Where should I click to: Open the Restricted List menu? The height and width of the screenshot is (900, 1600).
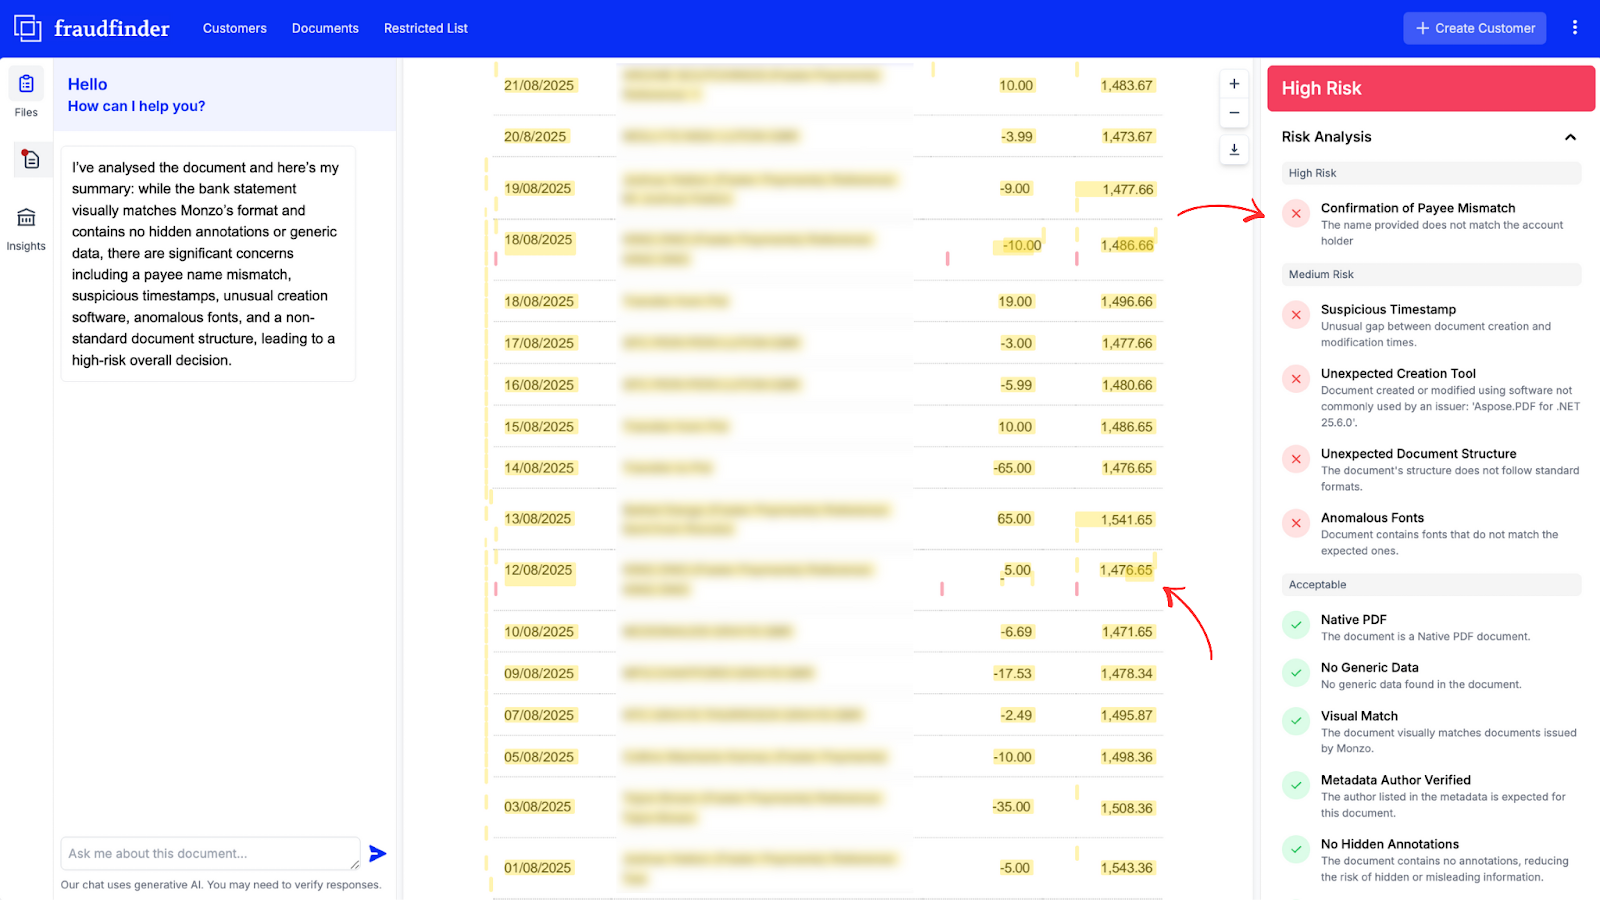click(426, 28)
